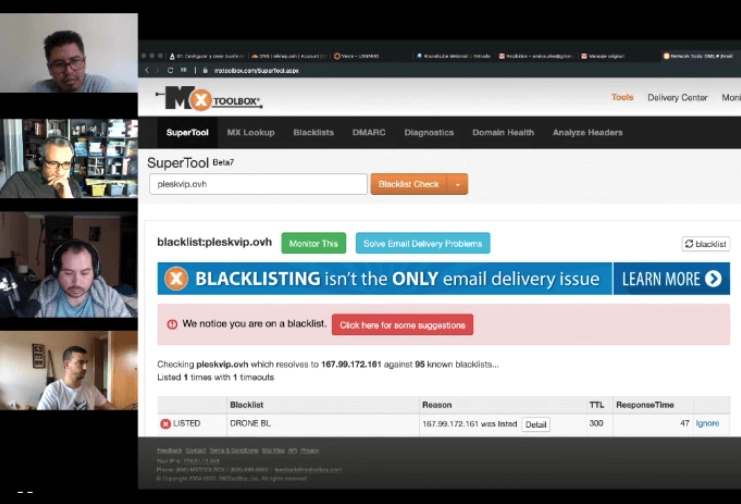
Task: Click Solve Email Delivery Problems button
Action: [422, 243]
